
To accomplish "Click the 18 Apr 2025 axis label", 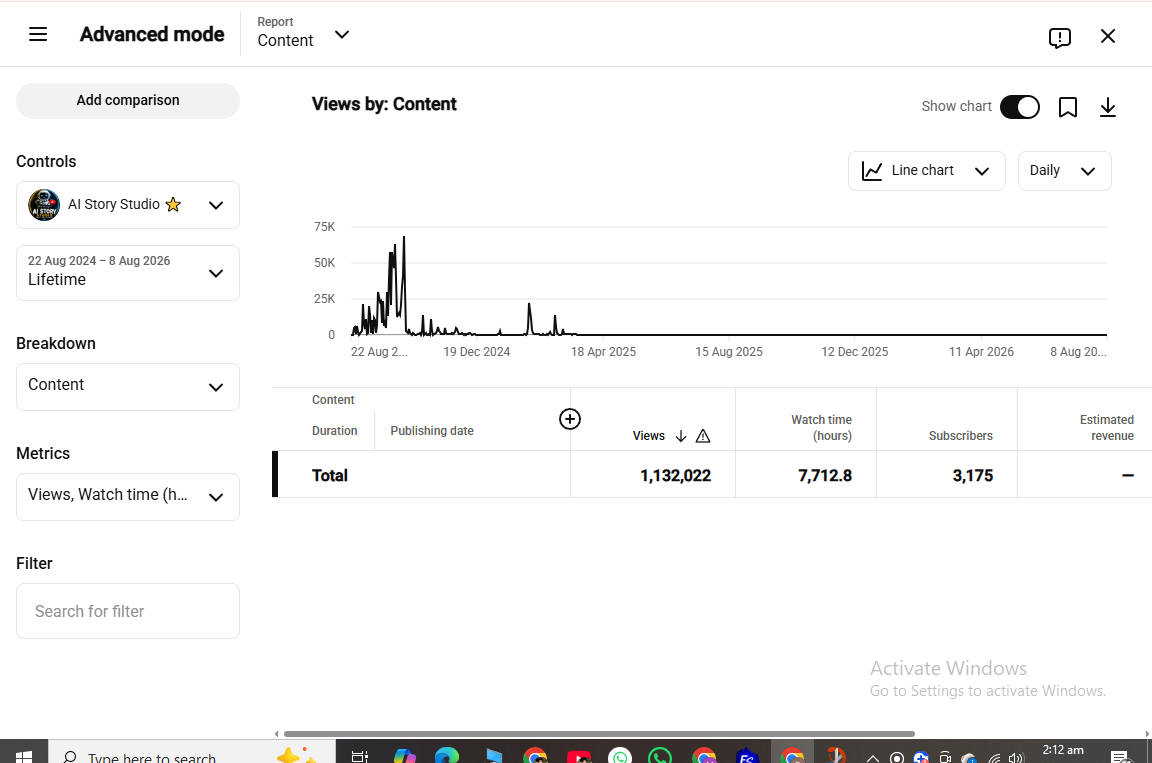I will 603,352.
